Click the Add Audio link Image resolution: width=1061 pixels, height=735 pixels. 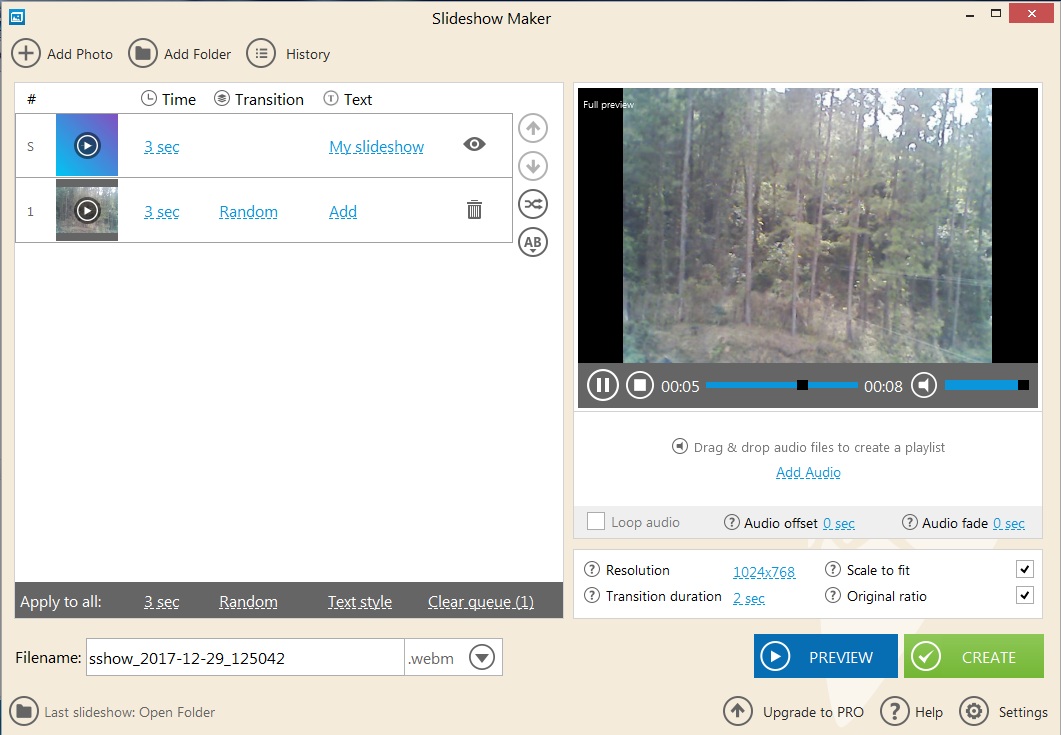[x=808, y=471]
